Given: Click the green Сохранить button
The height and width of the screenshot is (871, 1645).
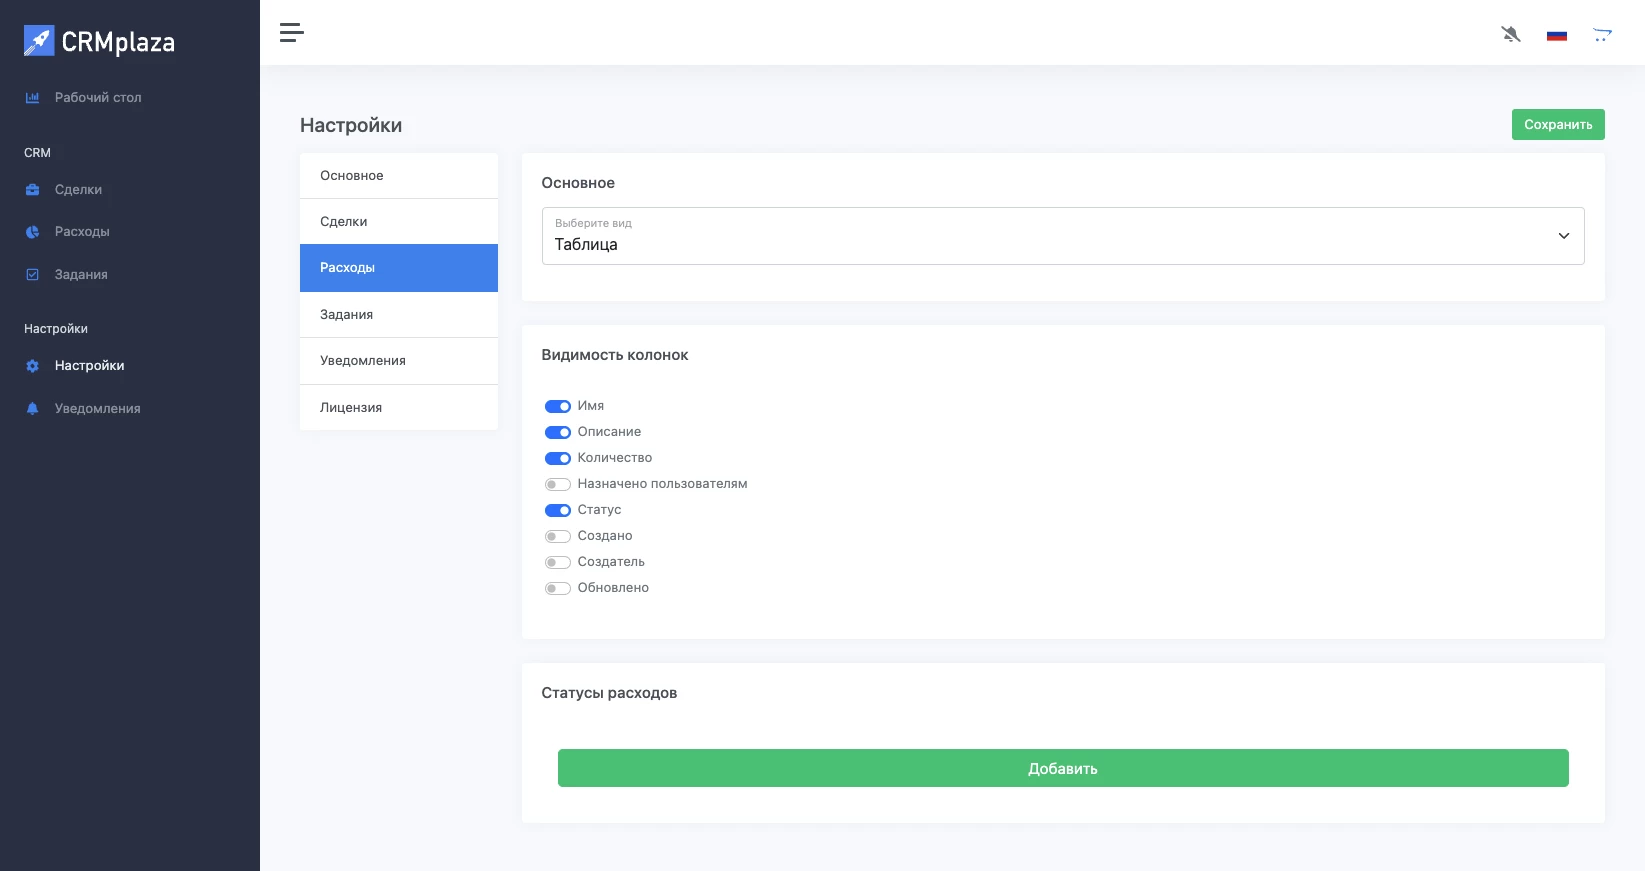Looking at the screenshot, I should tap(1558, 124).
